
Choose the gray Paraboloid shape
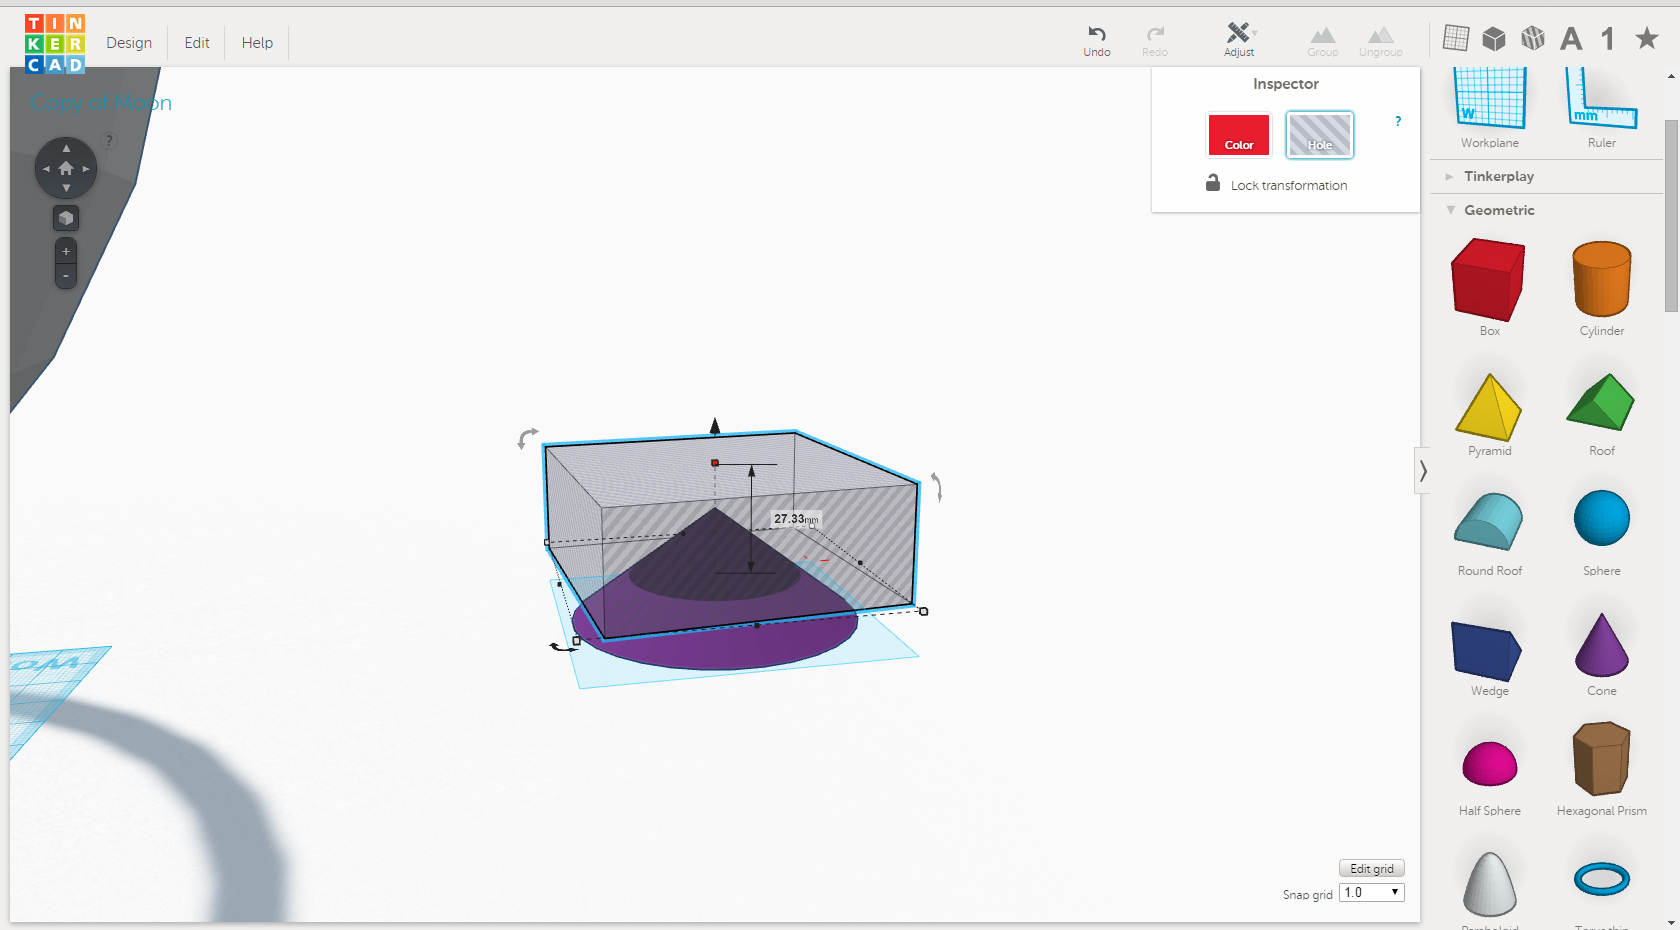click(x=1489, y=884)
